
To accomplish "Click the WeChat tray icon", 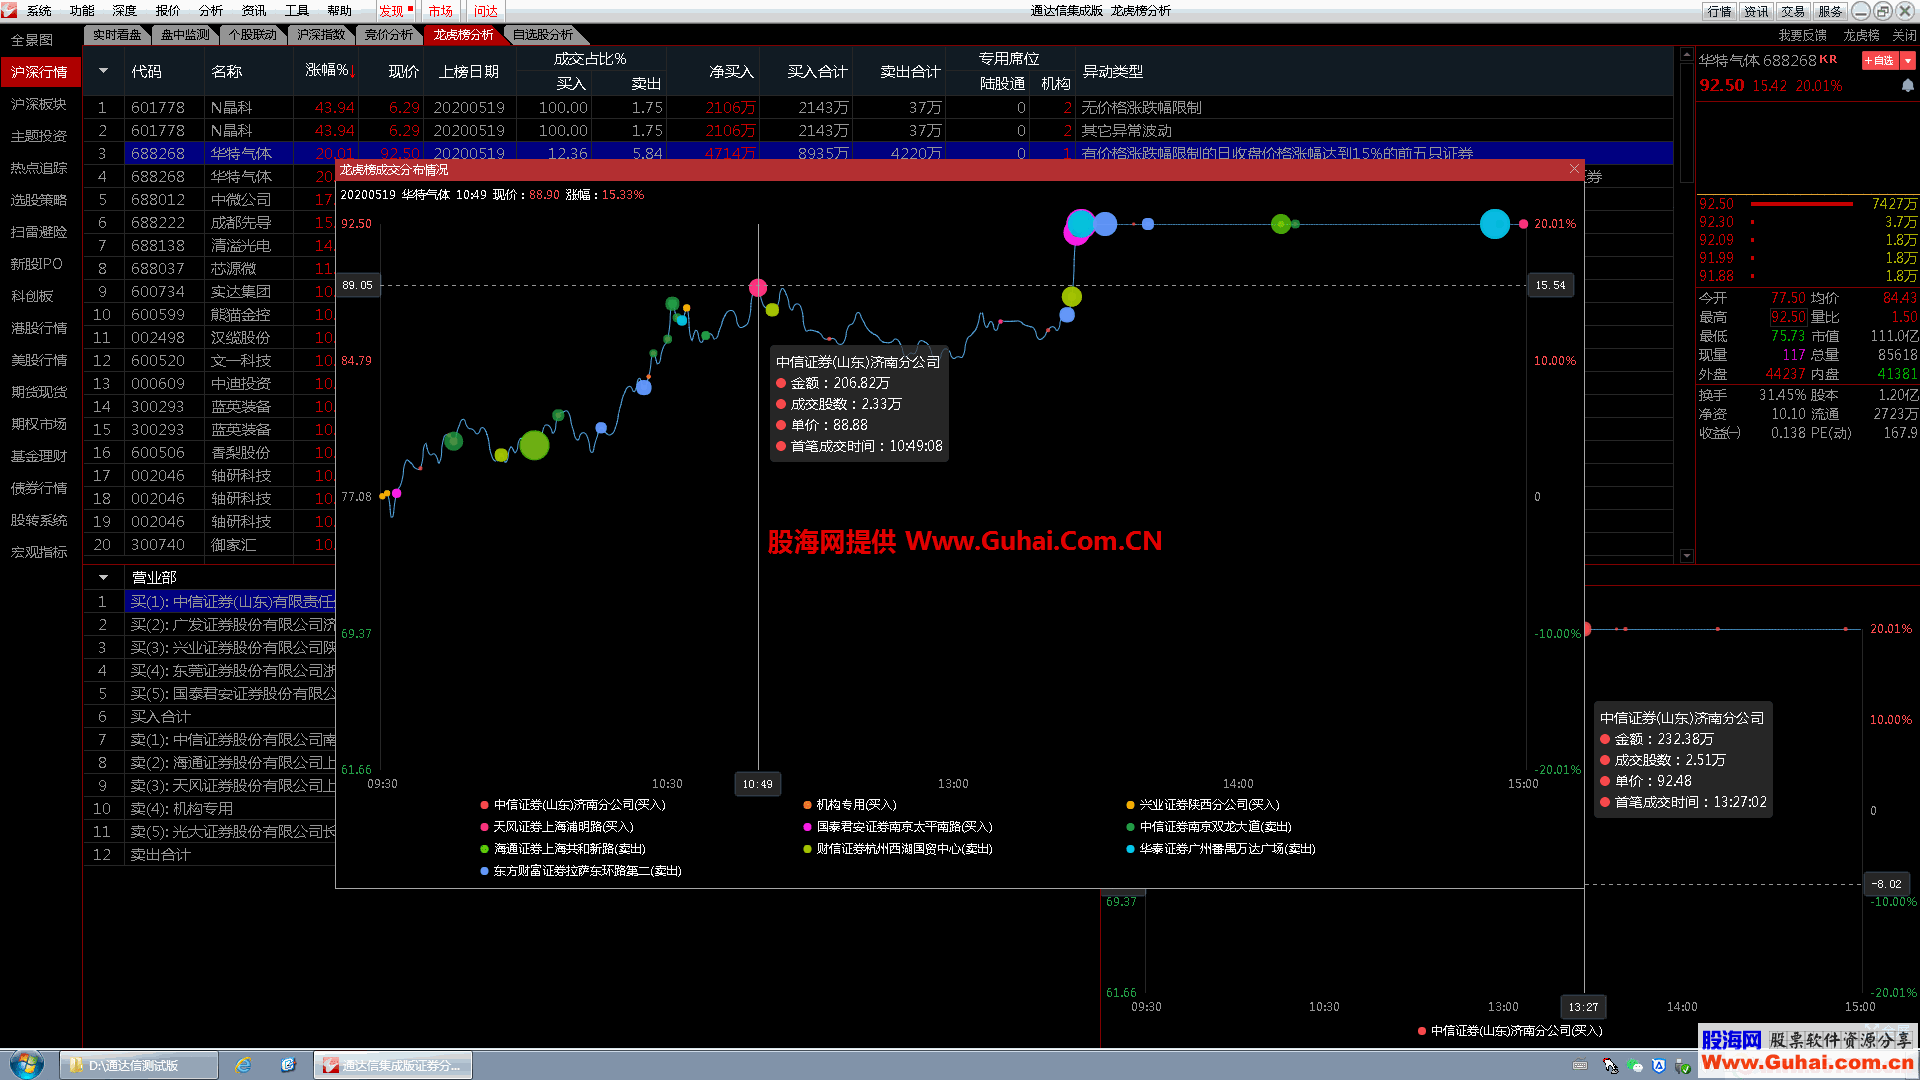I will tap(1635, 1066).
